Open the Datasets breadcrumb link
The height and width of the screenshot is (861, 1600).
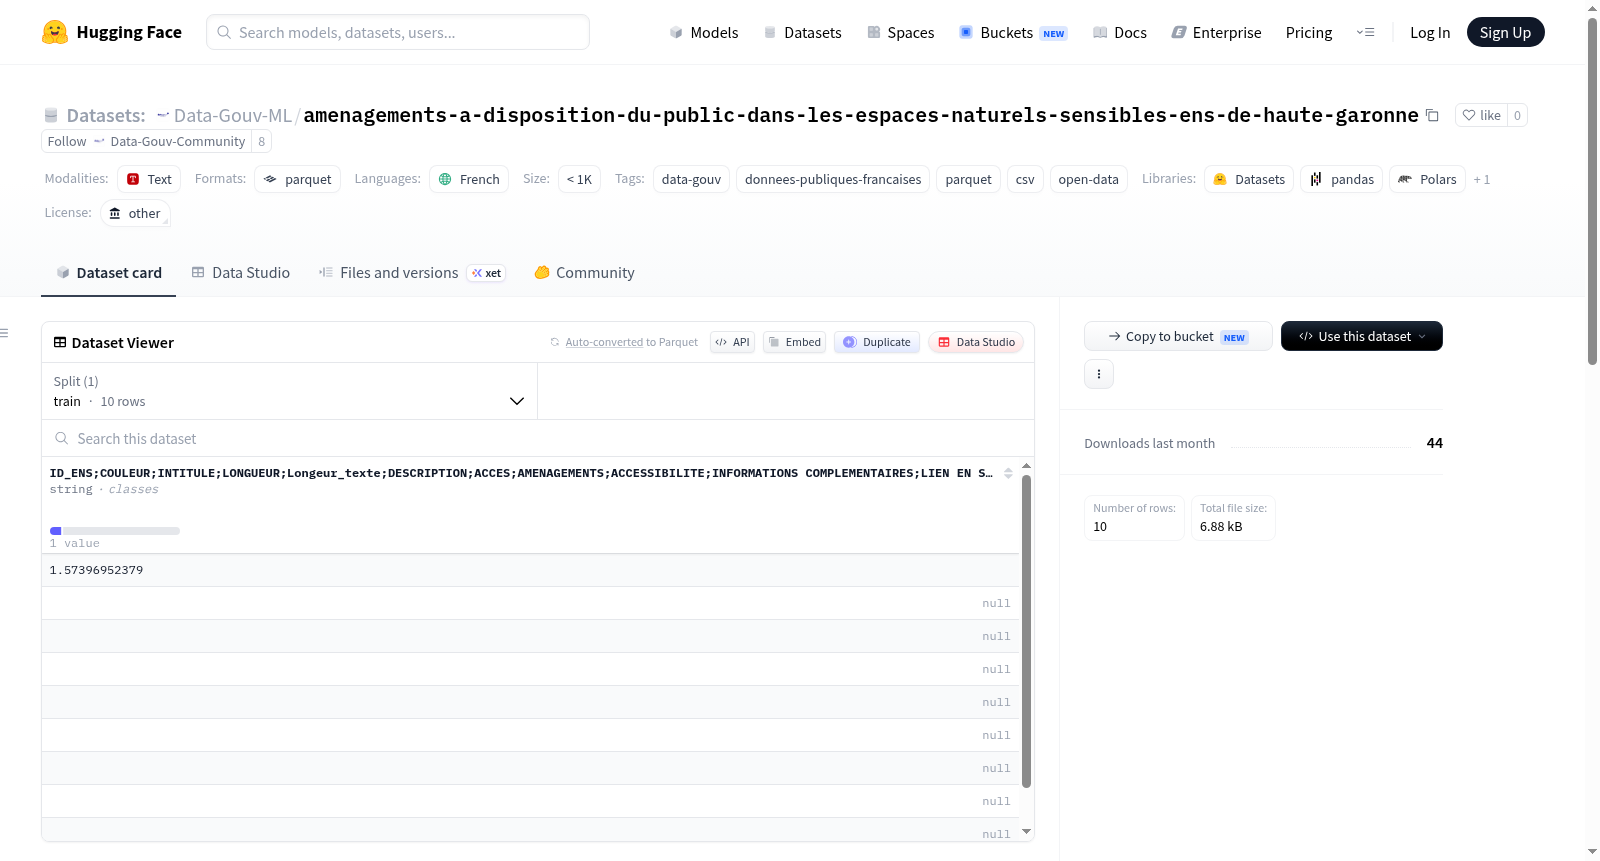click(106, 115)
